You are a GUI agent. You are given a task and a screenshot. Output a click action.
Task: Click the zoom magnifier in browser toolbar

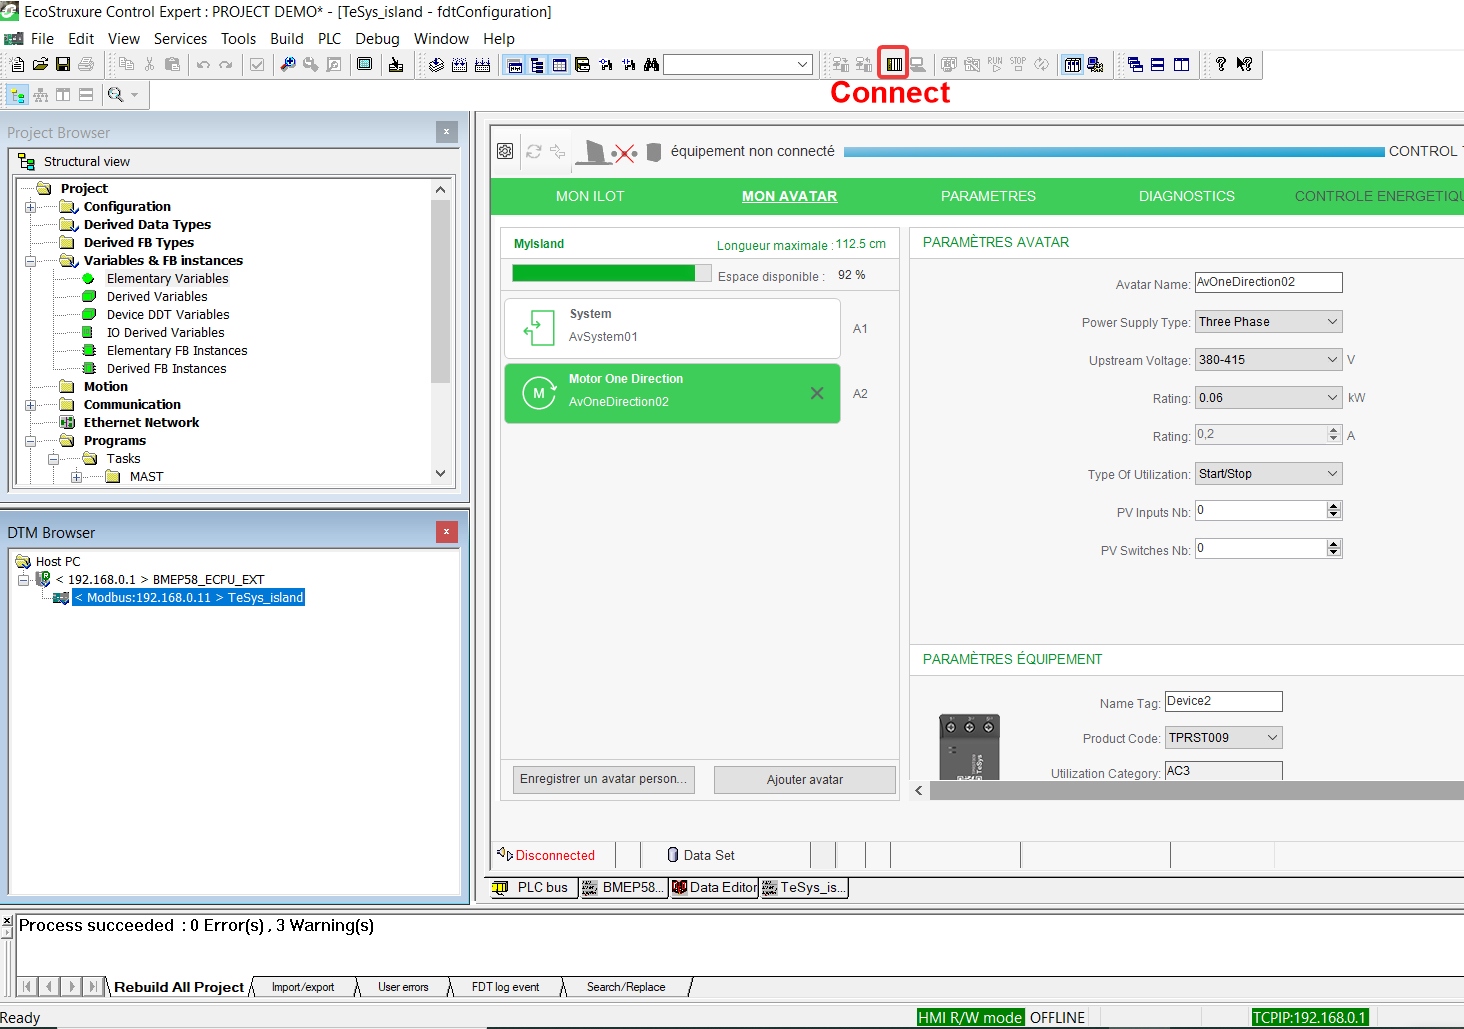tap(116, 95)
